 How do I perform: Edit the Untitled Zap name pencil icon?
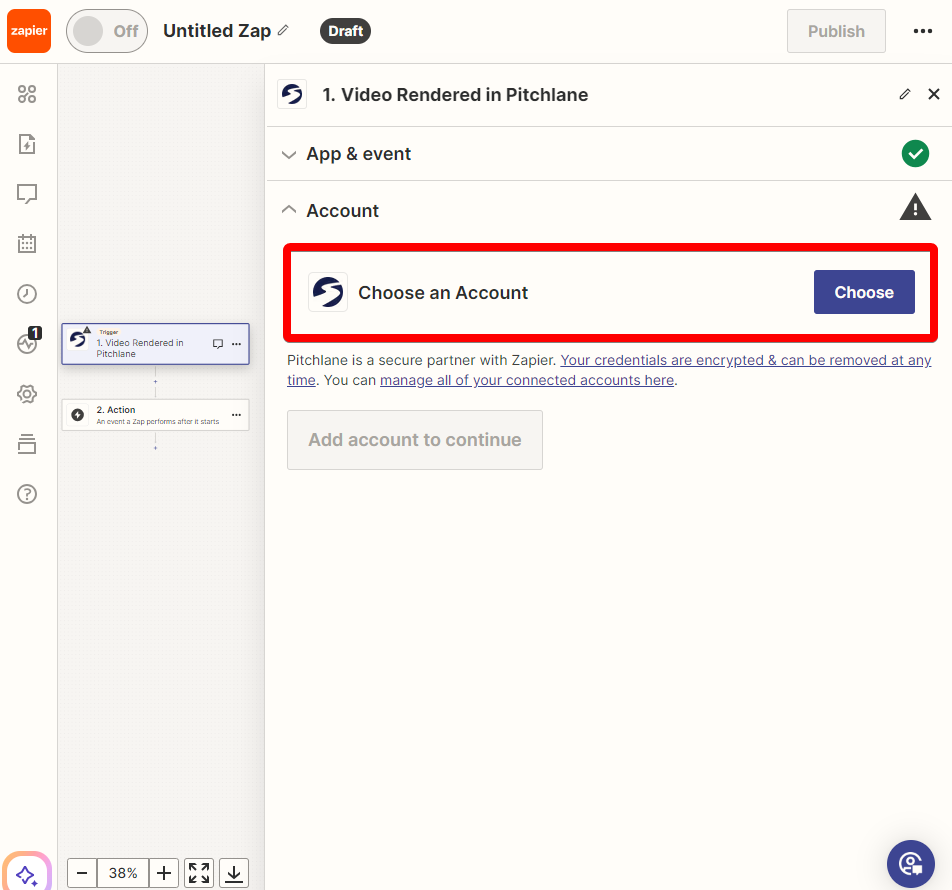tap(283, 30)
